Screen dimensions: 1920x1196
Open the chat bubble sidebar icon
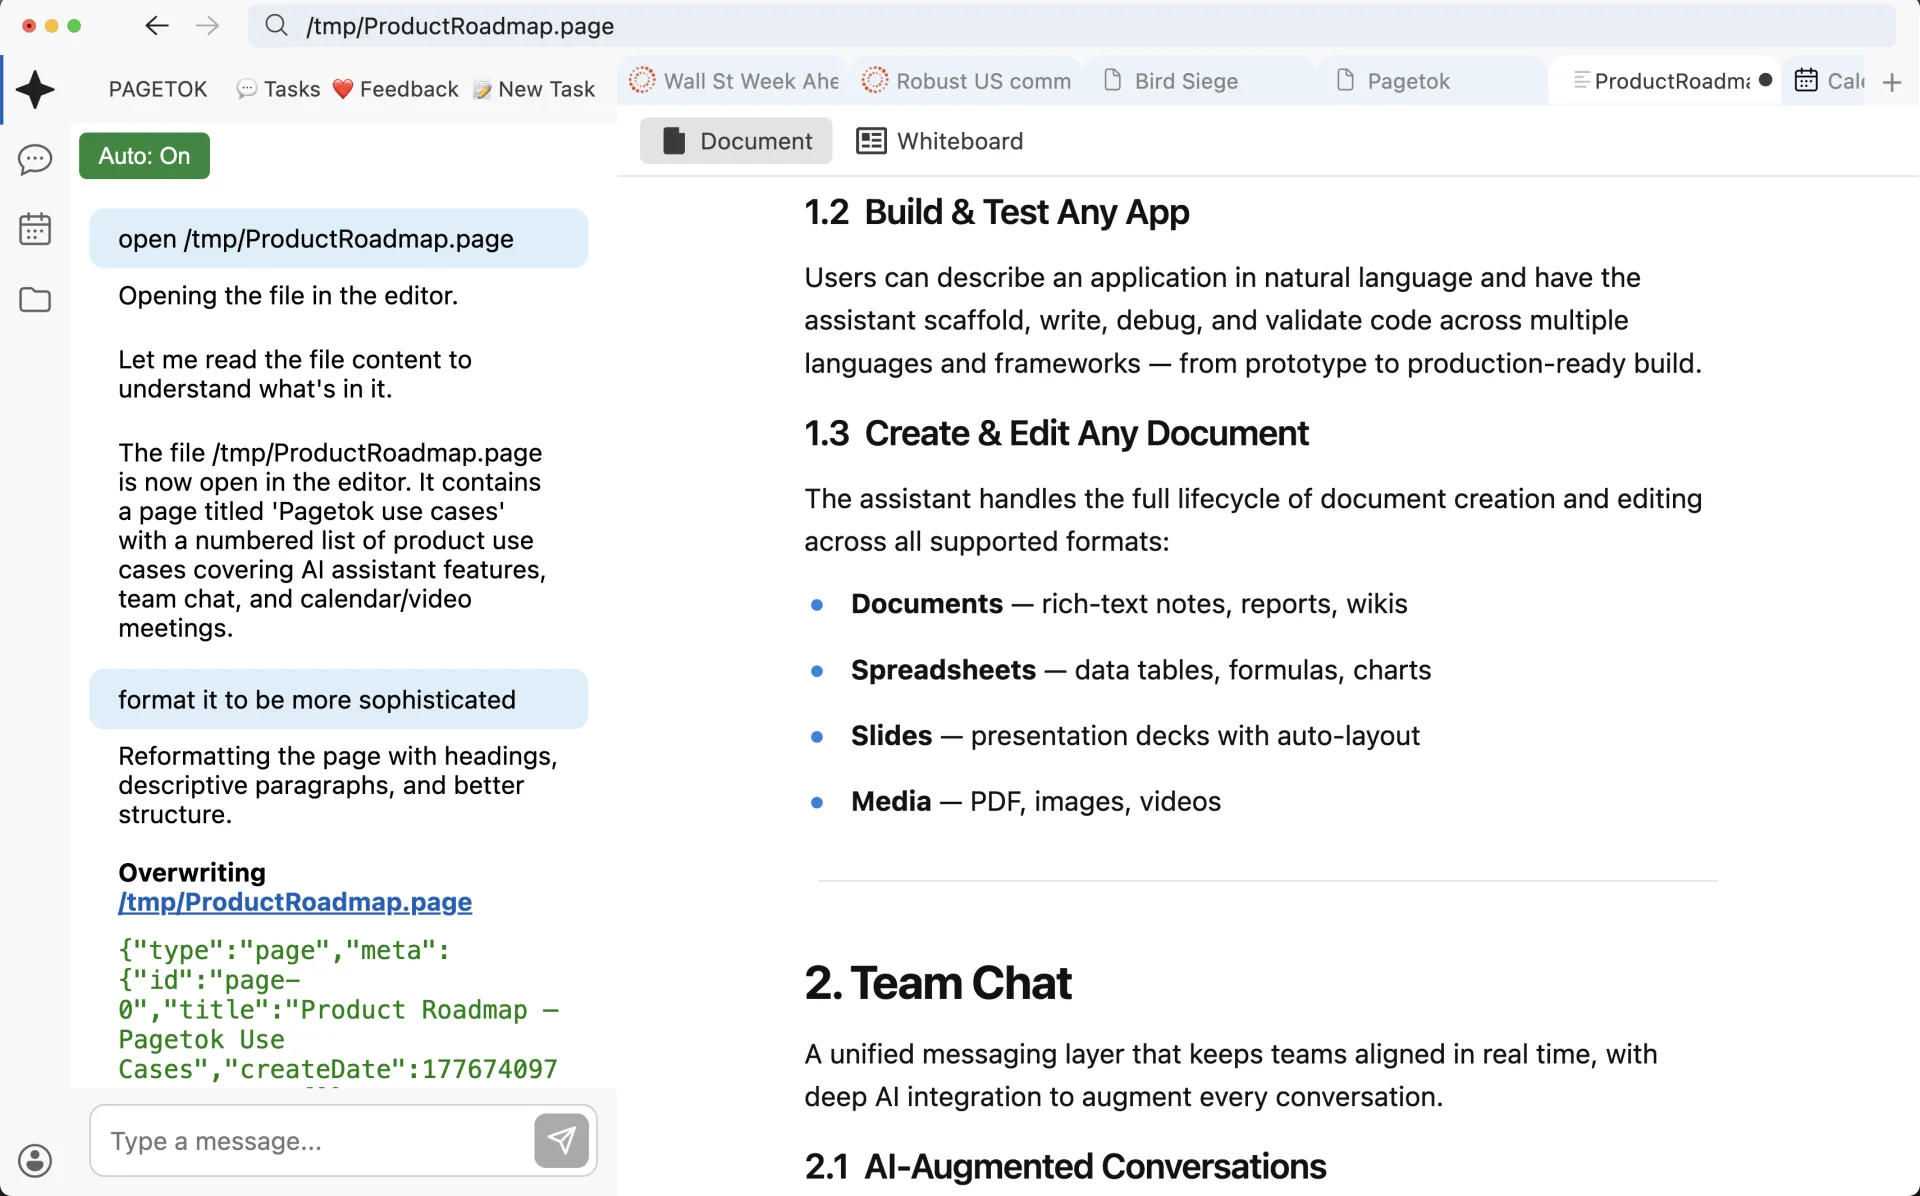(x=35, y=159)
